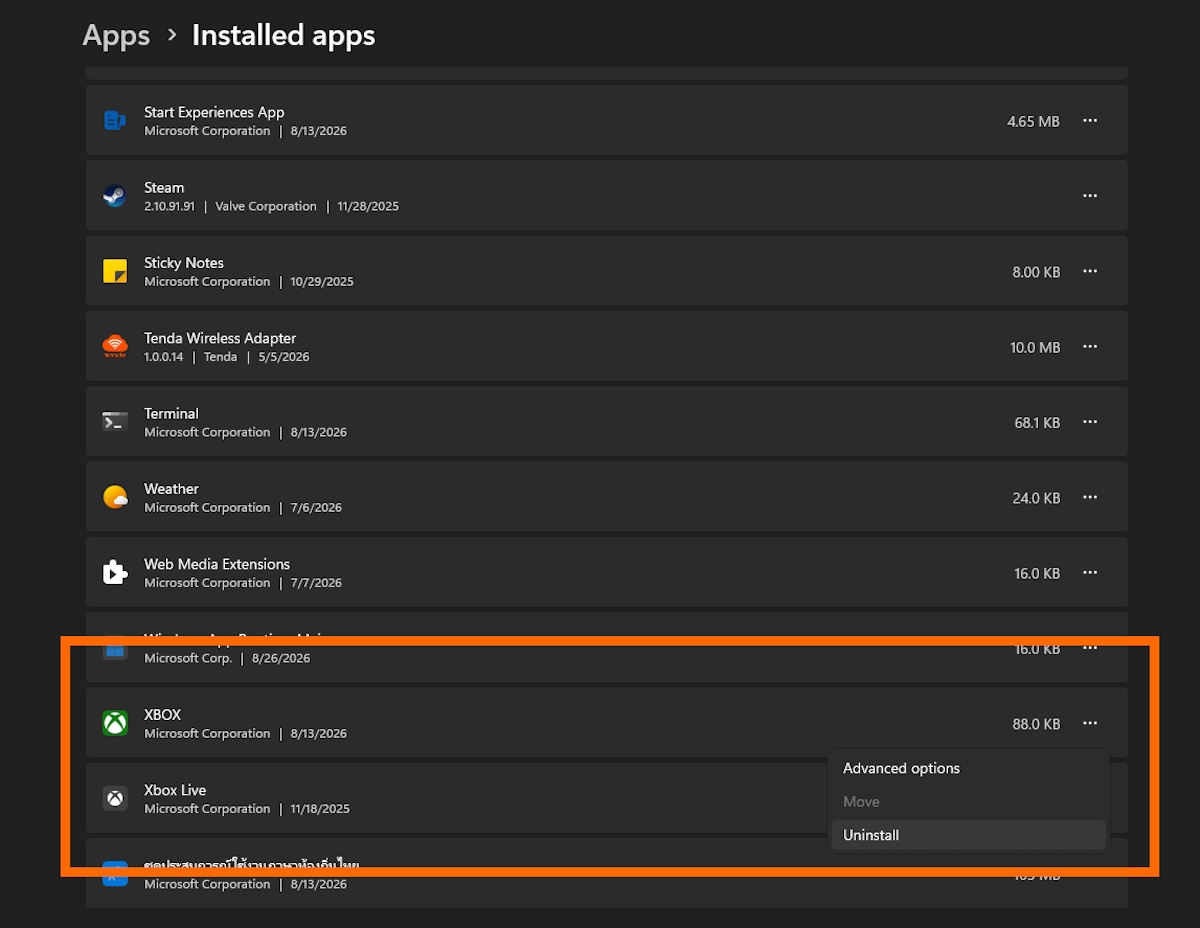Click the 5/5/2026 install date

[284, 357]
